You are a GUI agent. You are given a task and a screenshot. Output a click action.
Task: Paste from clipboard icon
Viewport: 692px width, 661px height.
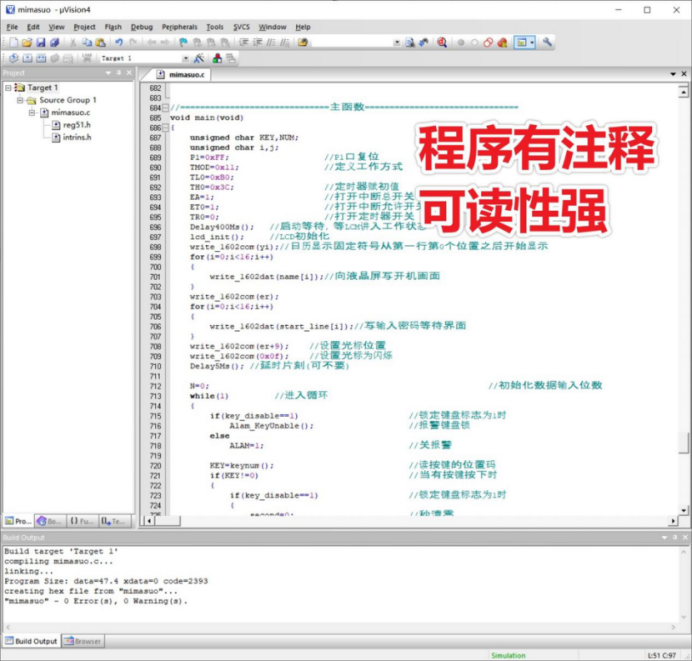101,42
